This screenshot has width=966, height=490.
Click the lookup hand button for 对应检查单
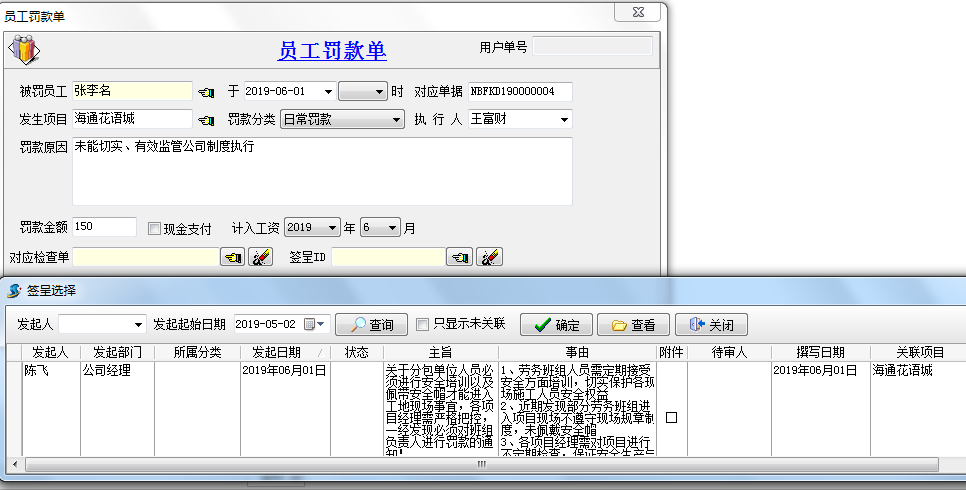[233, 257]
